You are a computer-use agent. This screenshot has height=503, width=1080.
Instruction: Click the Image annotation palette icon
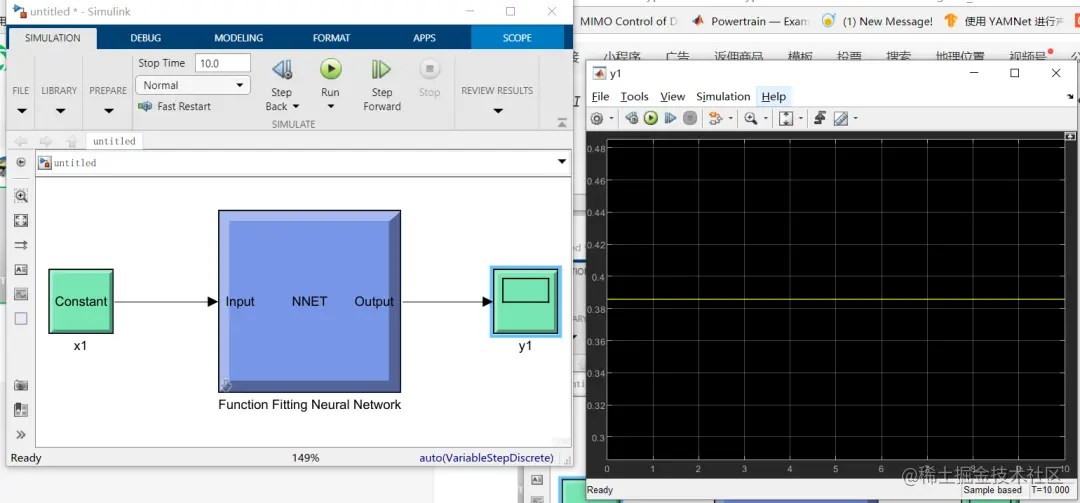21,294
